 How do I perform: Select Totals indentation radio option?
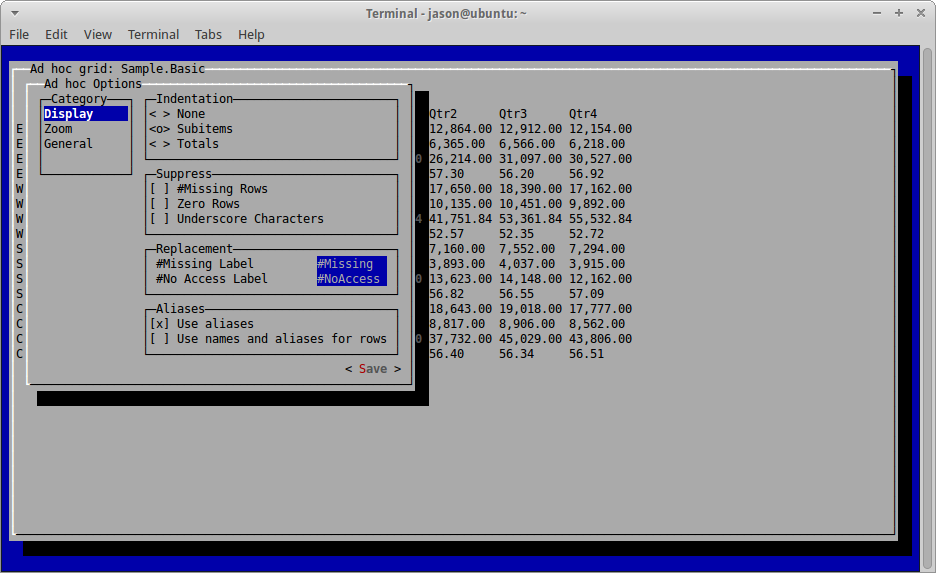[x=184, y=144]
